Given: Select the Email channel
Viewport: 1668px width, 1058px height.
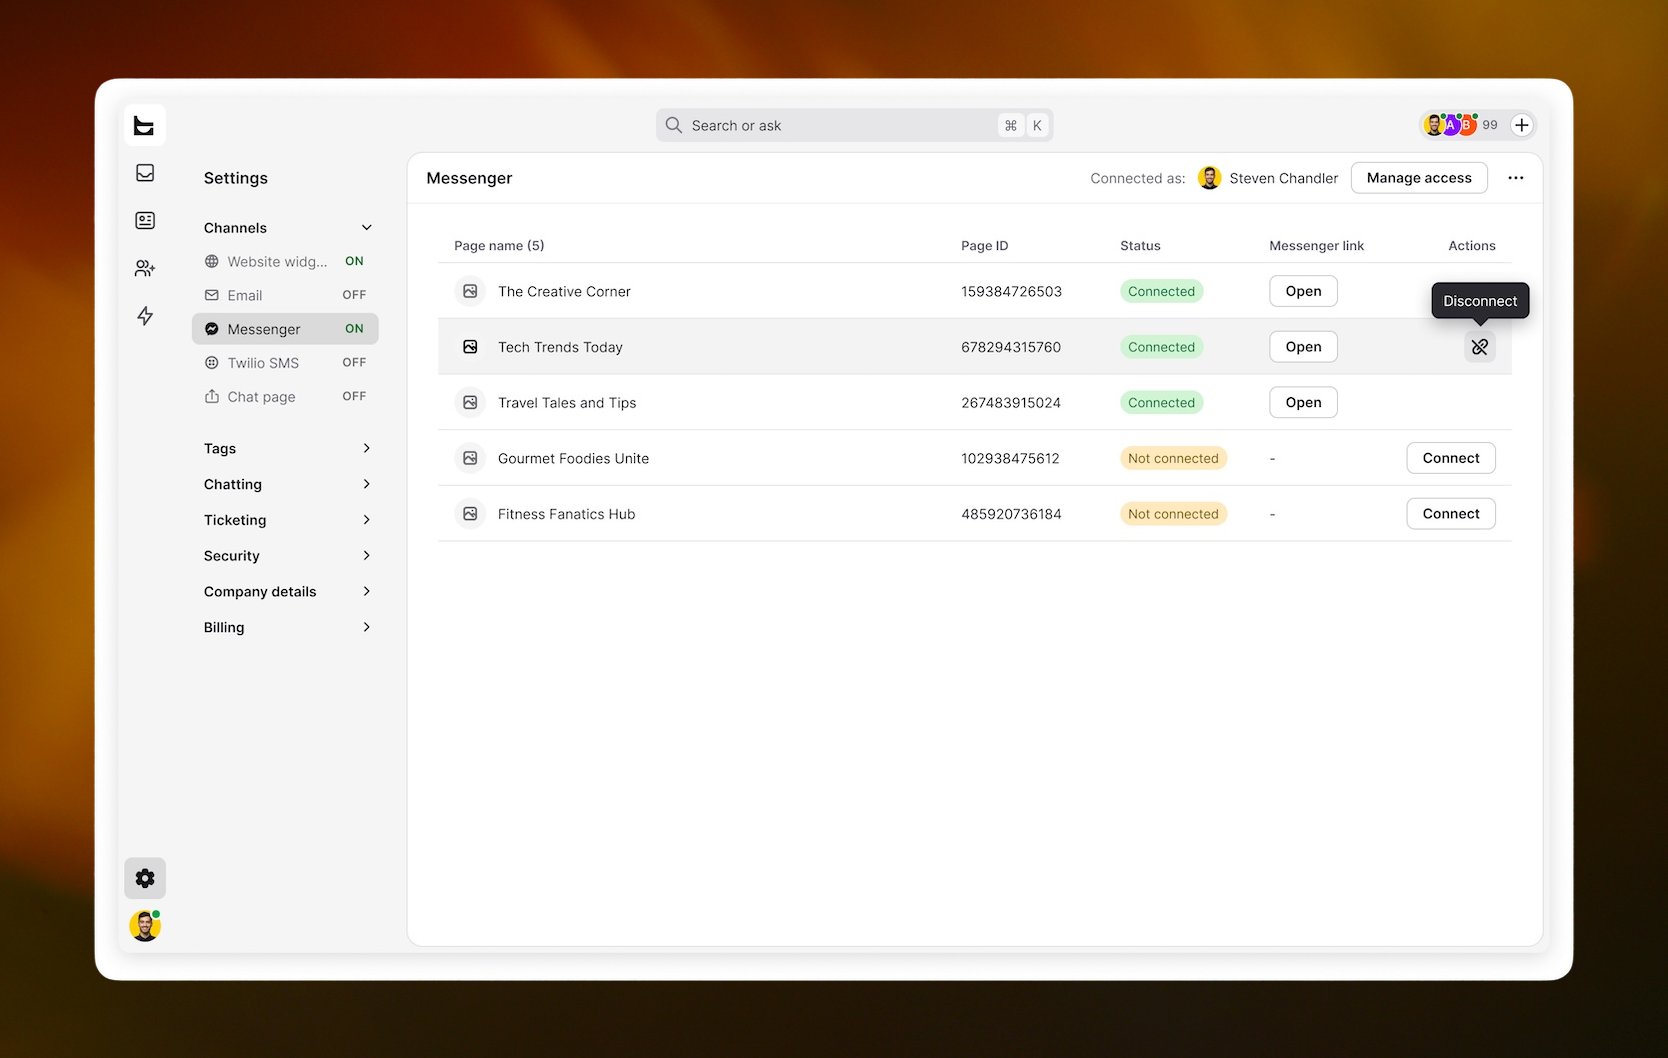Looking at the screenshot, I should (285, 295).
